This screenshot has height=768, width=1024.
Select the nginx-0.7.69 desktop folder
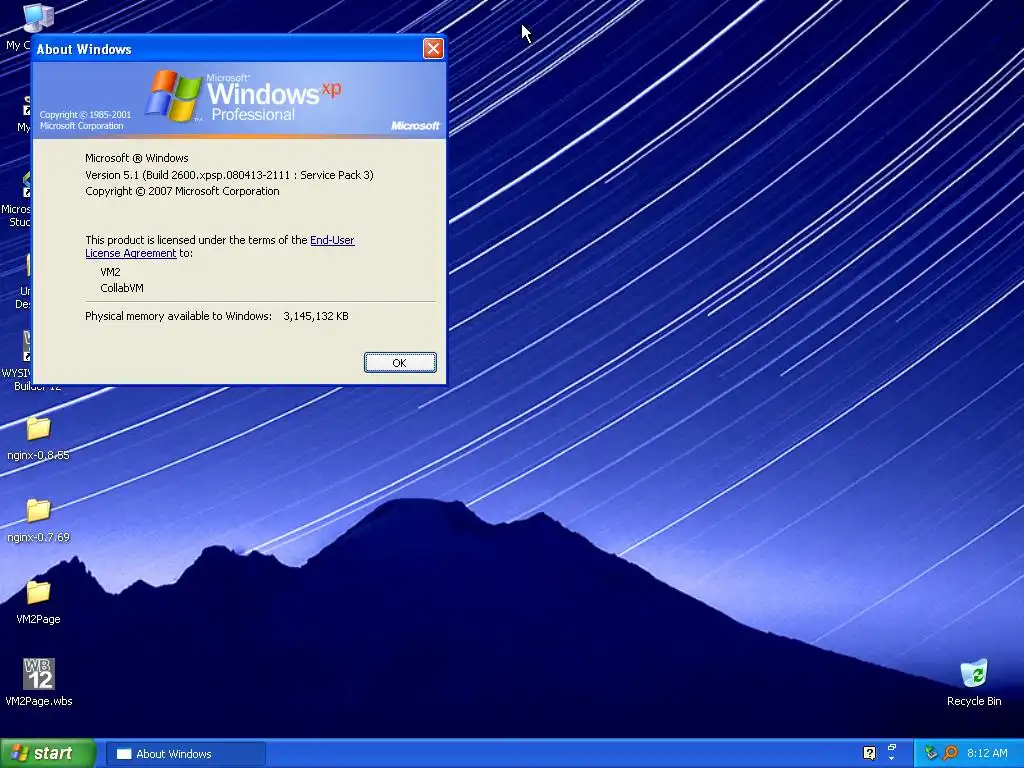(x=38, y=520)
